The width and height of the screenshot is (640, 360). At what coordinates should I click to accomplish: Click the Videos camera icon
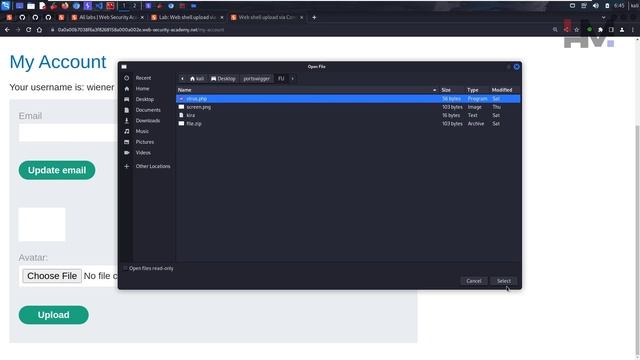click(x=127, y=152)
